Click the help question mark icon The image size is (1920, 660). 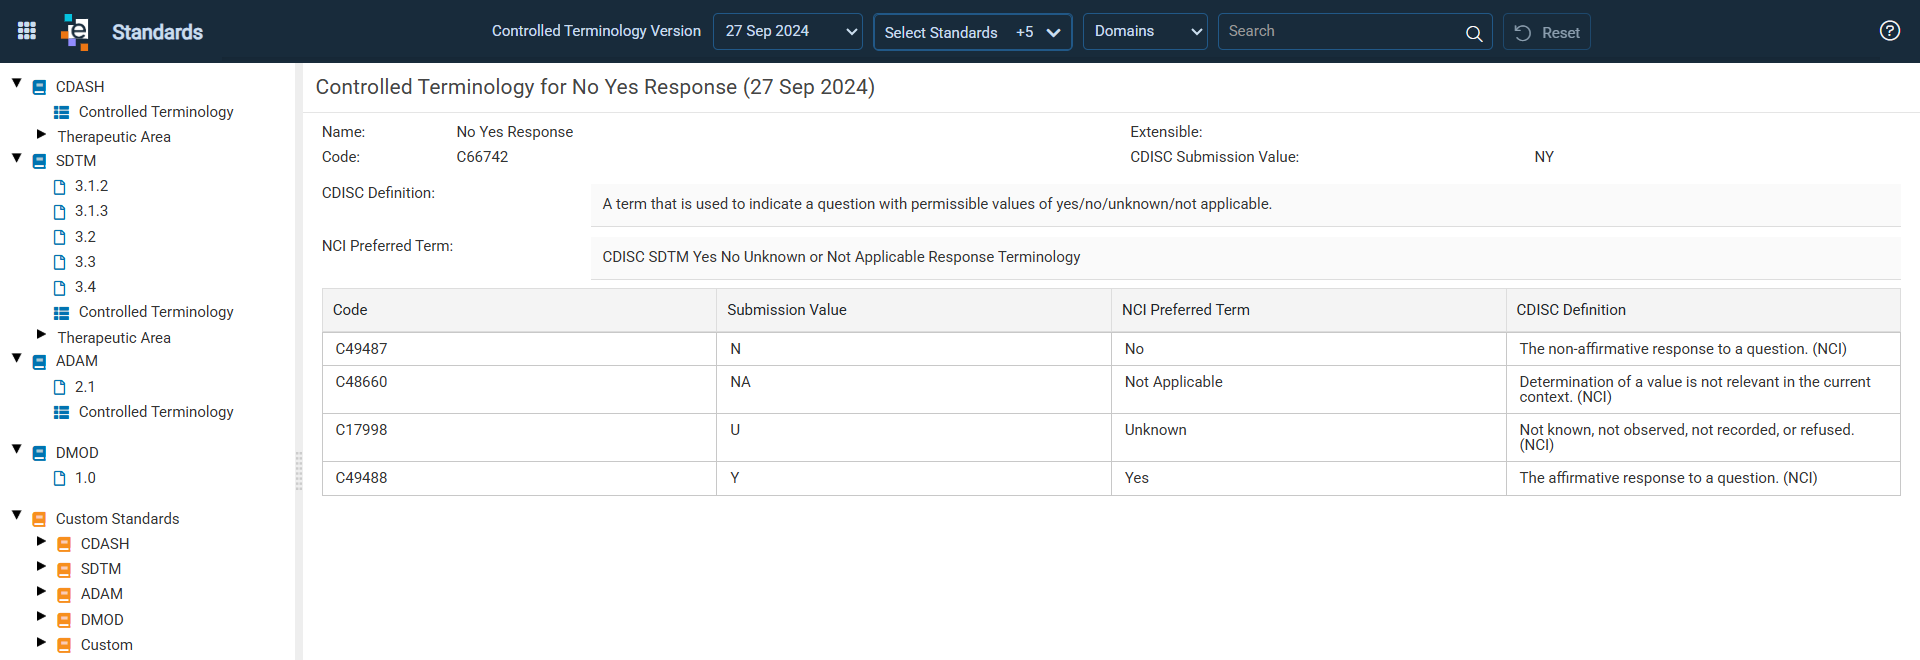[1889, 31]
